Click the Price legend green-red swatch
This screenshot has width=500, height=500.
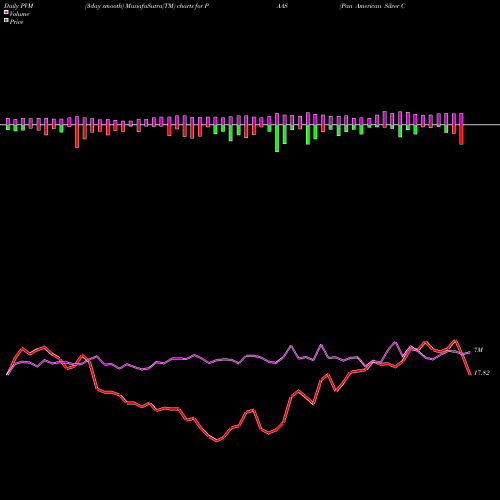coord(6,20)
